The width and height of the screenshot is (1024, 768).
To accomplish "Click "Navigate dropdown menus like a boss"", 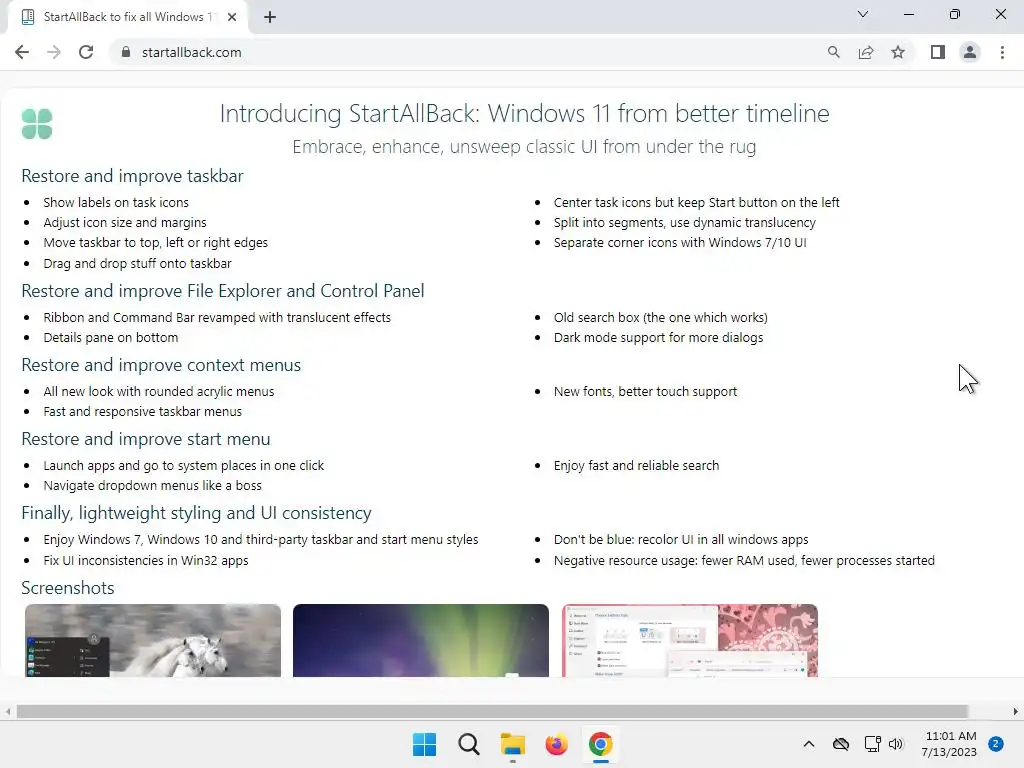I will coord(152,485).
